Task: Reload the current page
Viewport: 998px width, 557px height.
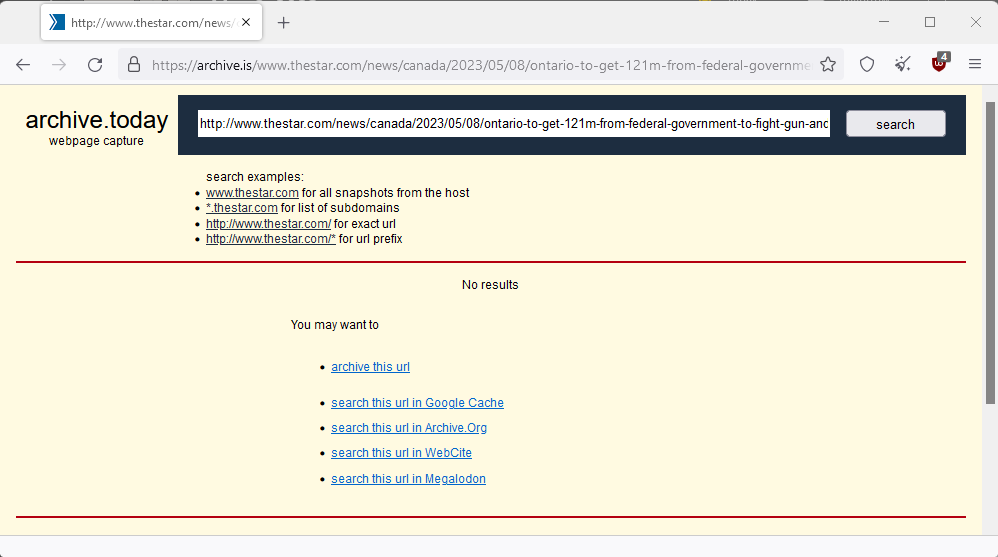Action: tap(95, 64)
